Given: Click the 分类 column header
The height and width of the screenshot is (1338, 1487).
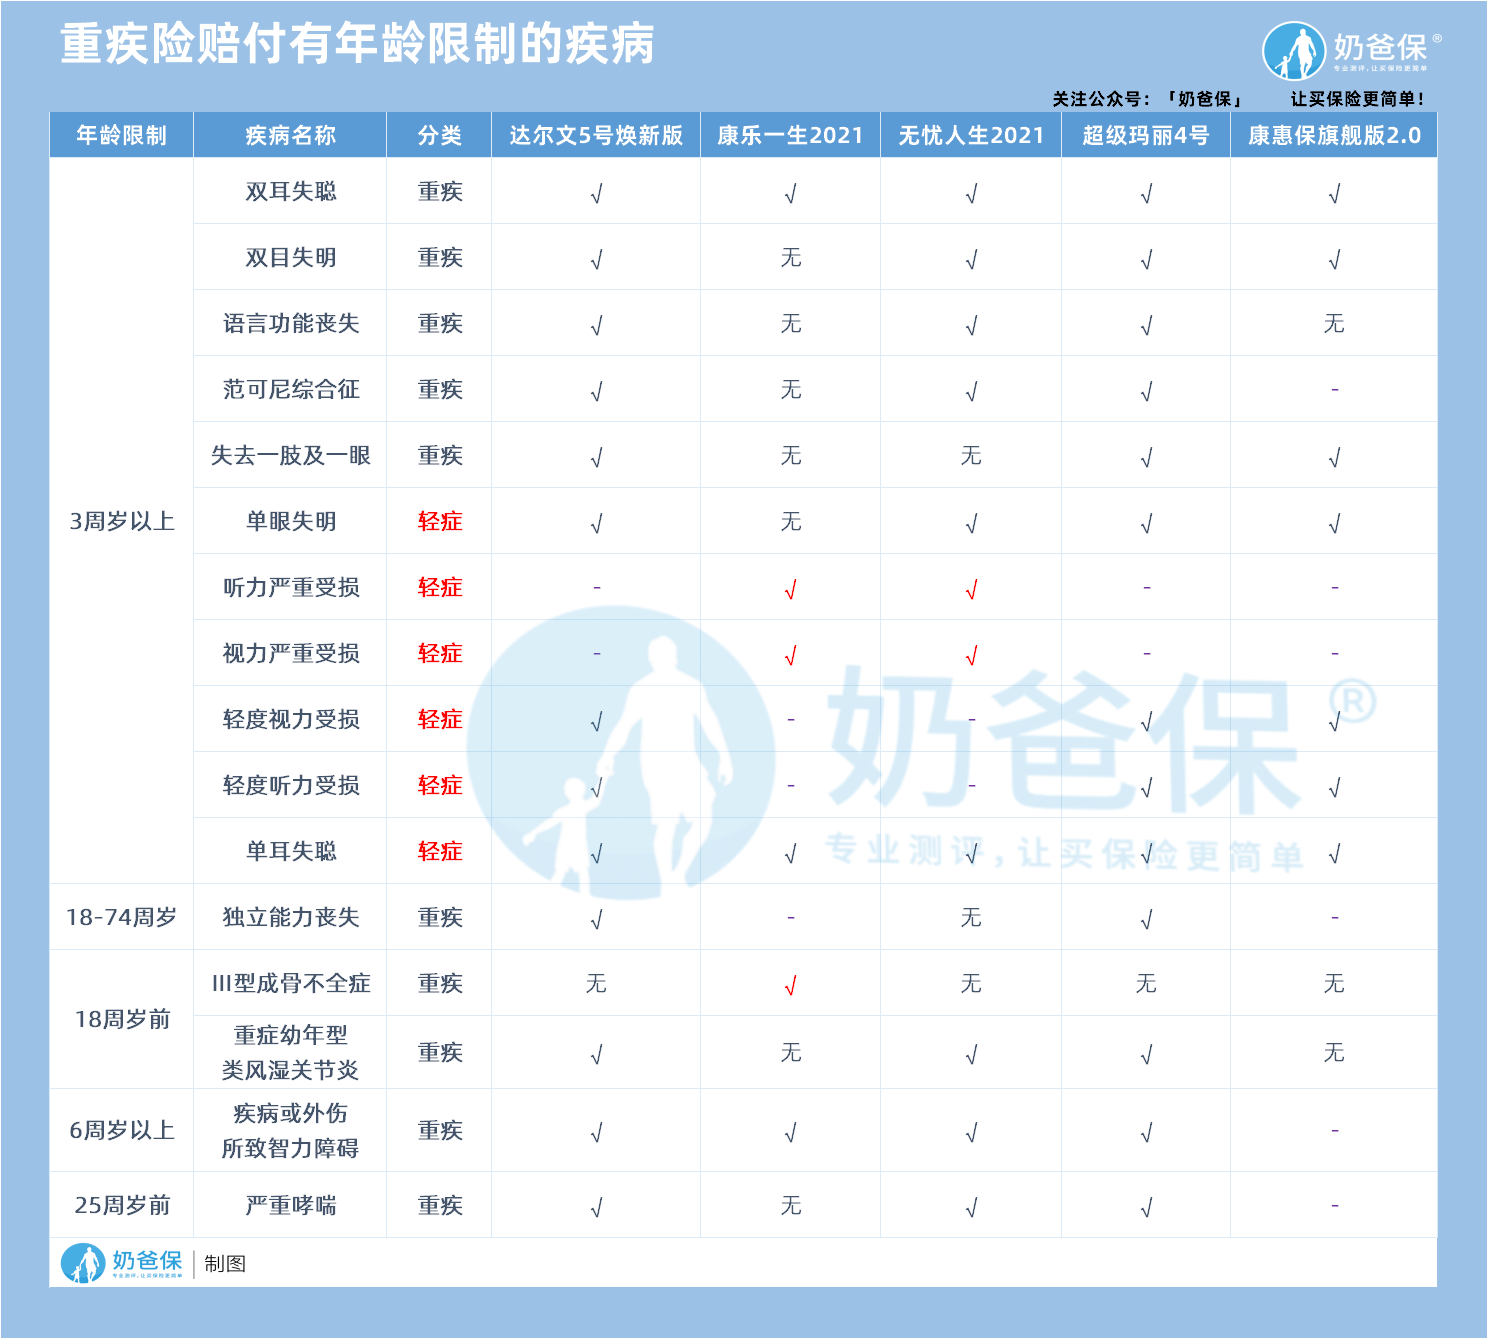Looking at the screenshot, I should (x=439, y=135).
